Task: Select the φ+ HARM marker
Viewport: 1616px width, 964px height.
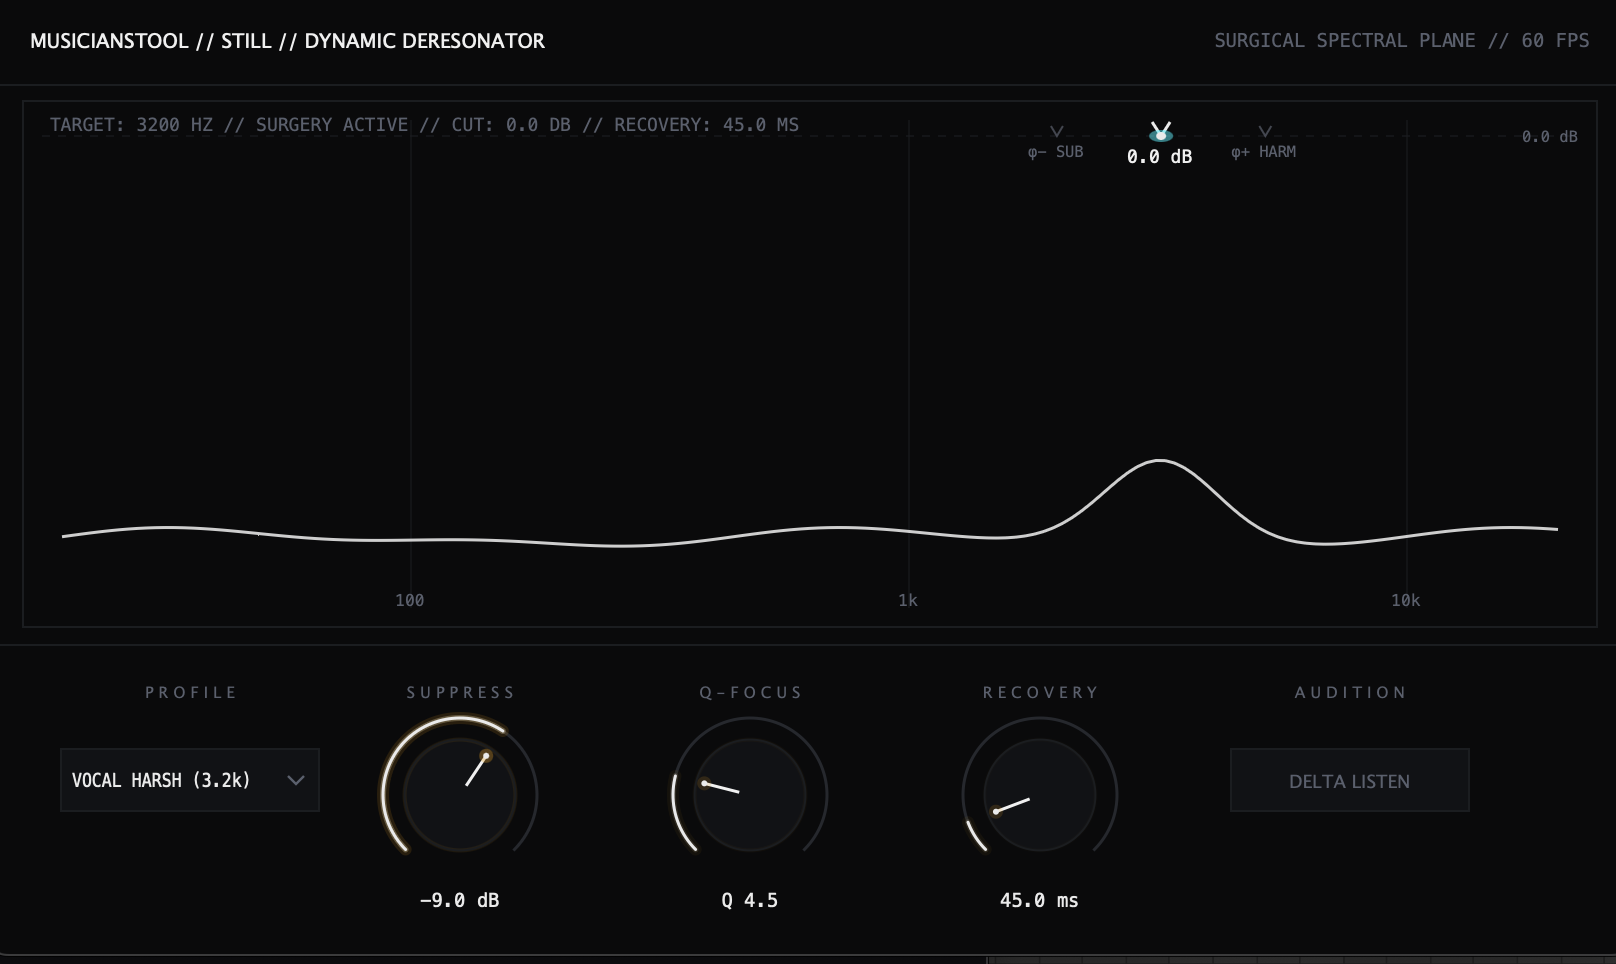Action: (x=1264, y=142)
